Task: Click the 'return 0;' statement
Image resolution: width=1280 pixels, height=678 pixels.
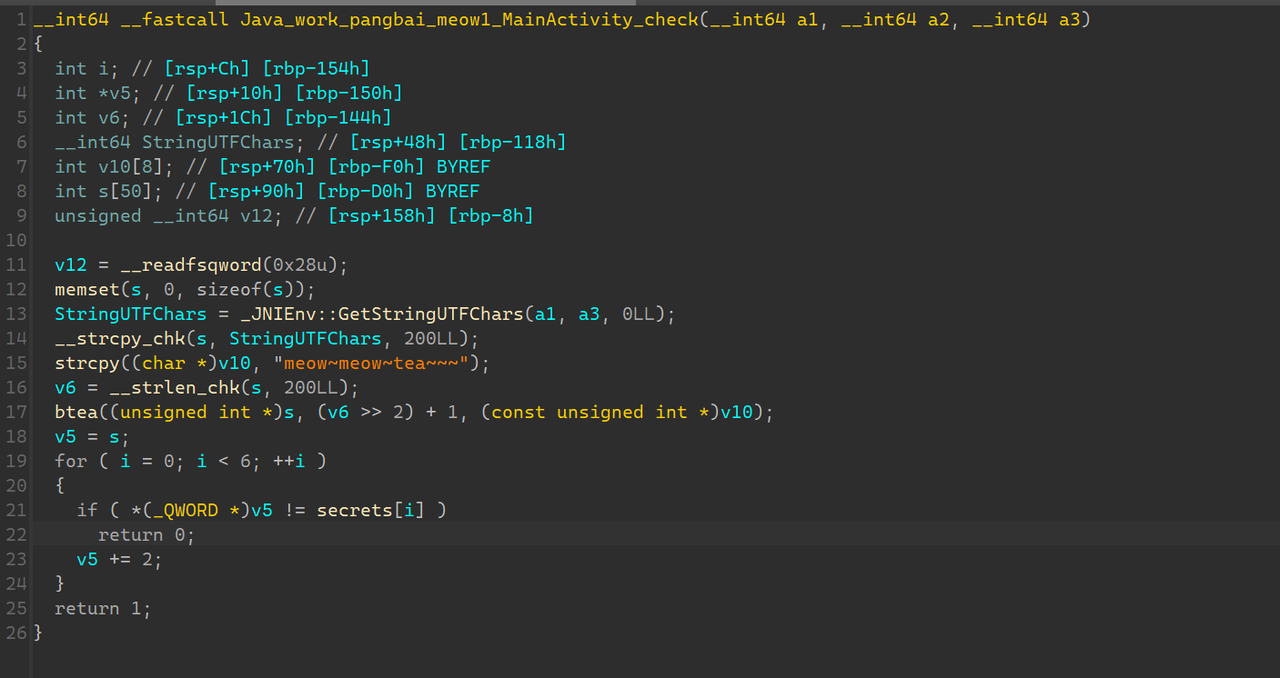Action: click(x=146, y=535)
